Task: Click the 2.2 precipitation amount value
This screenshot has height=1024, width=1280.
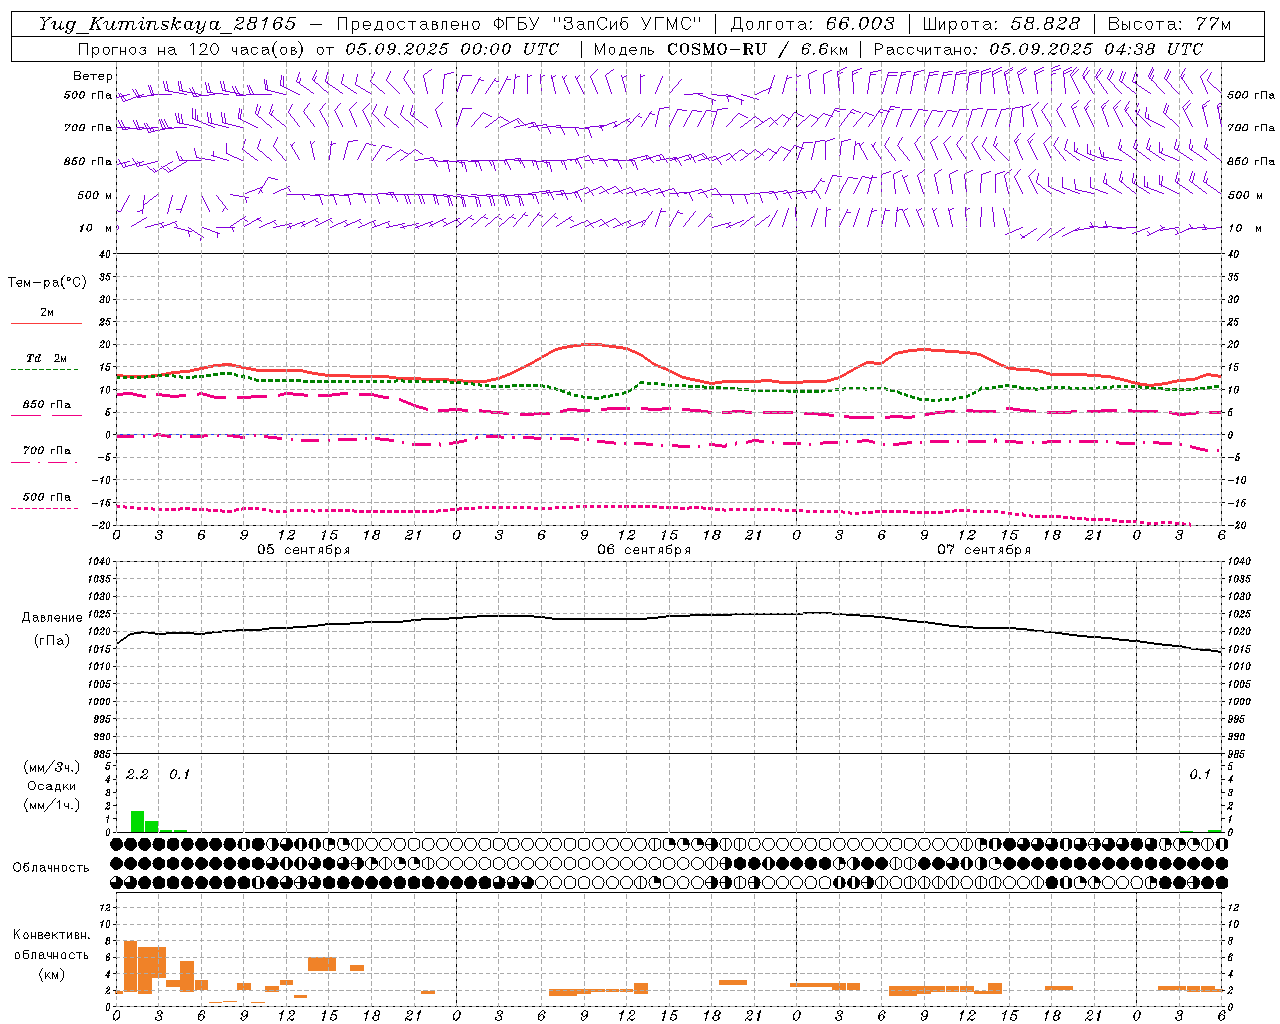Action: click(137, 774)
